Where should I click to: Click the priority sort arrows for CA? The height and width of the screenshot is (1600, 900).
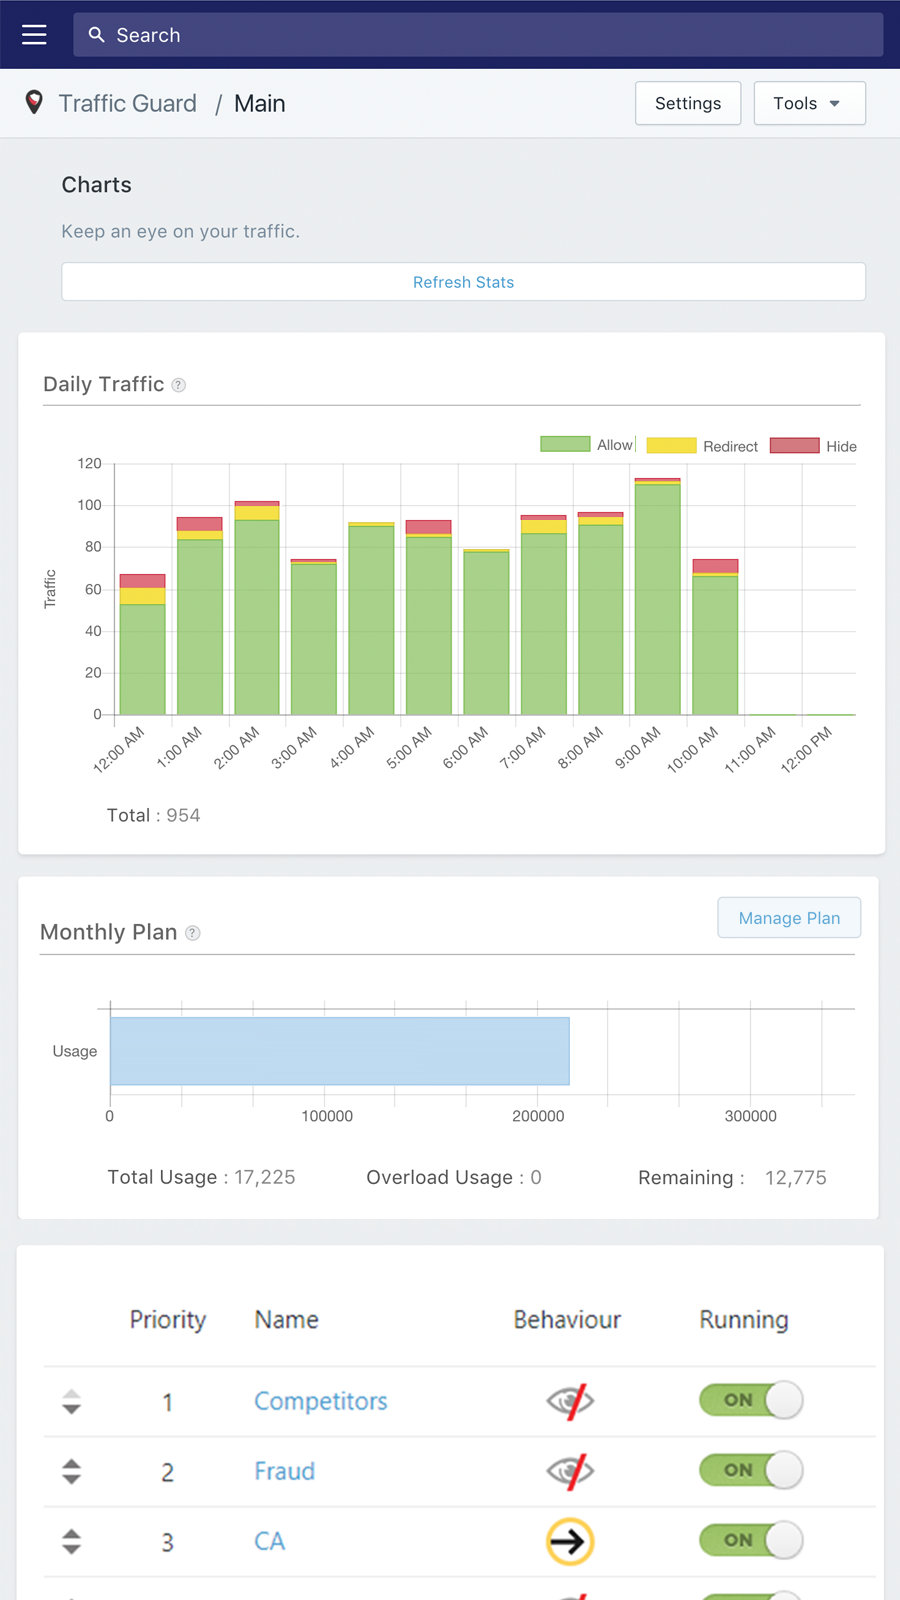click(71, 1541)
